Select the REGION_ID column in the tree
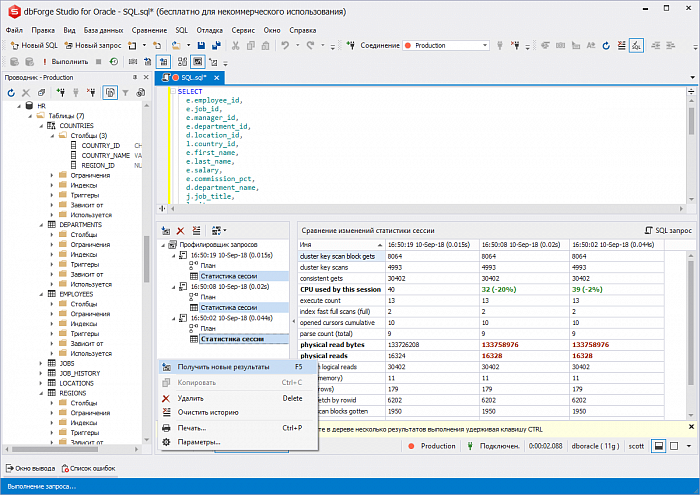This screenshot has height=495, width=700. click(98, 165)
